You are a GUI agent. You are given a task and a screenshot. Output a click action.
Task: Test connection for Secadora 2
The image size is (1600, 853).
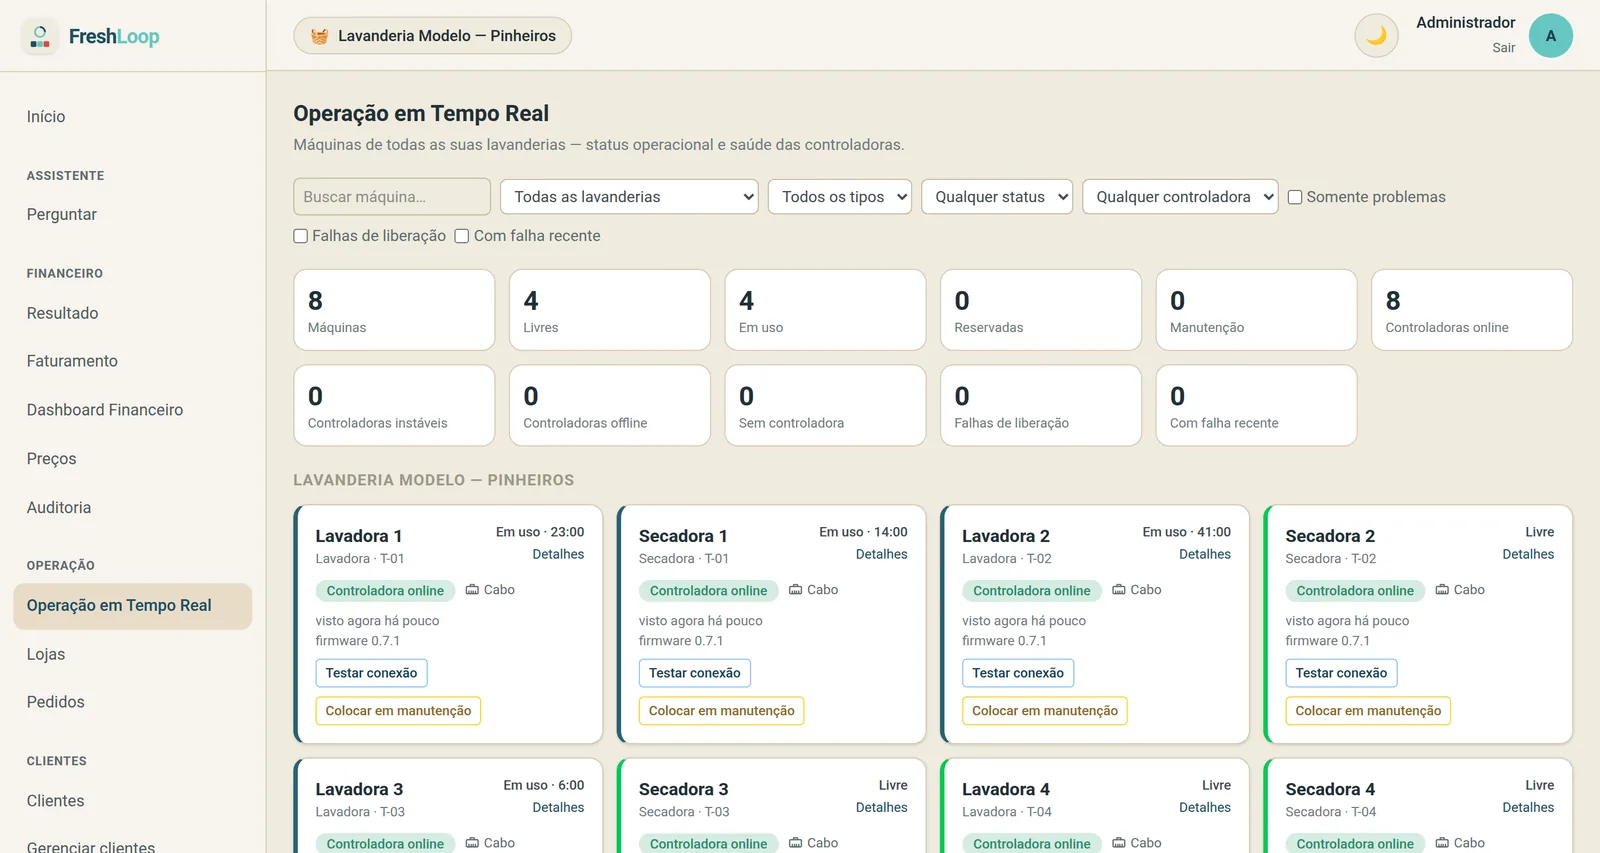[x=1341, y=673]
